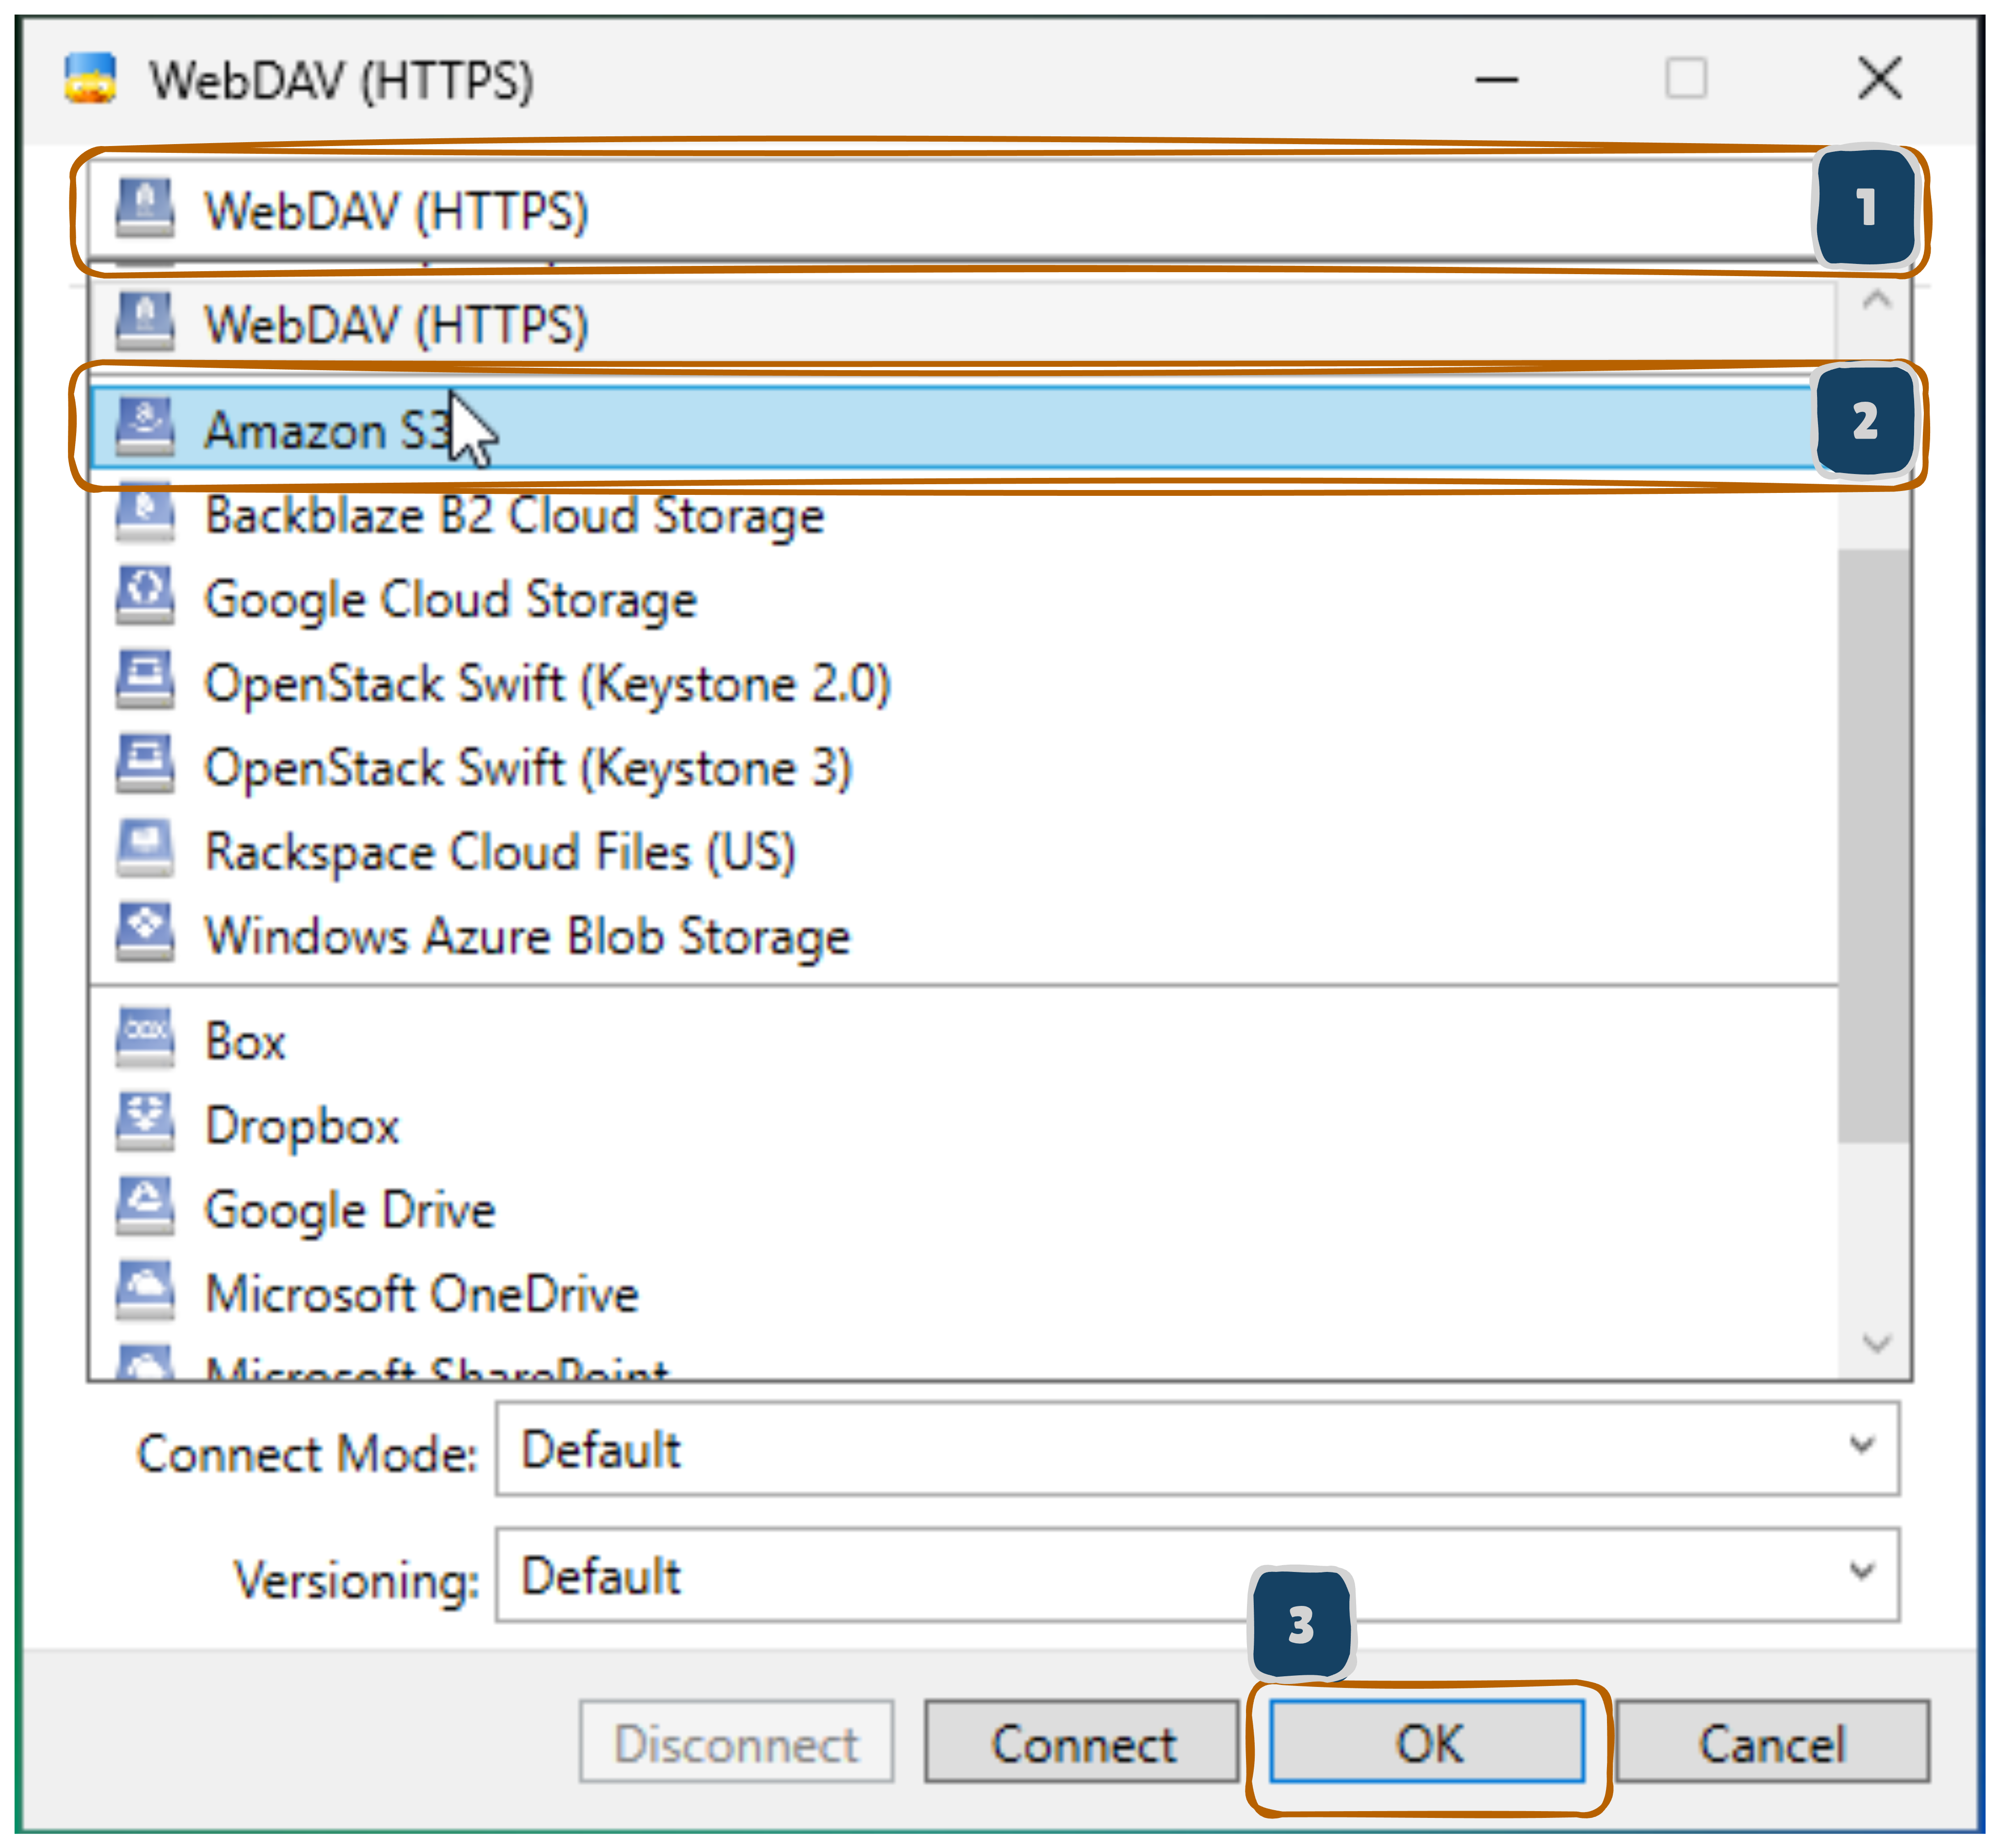The width and height of the screenshot is (2000, 1848).
Task: Click the Backblaze B2 Cloud Storage icon
Action: click(x=145, y=514)
